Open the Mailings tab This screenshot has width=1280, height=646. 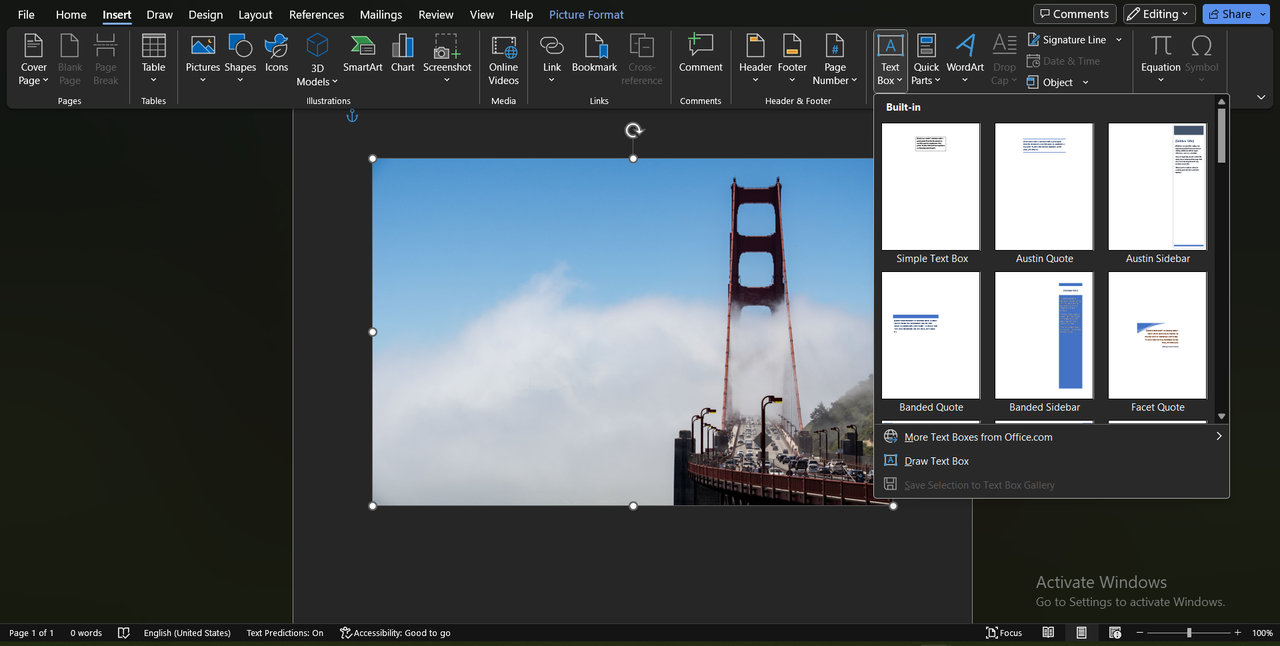tap(381, 15)
